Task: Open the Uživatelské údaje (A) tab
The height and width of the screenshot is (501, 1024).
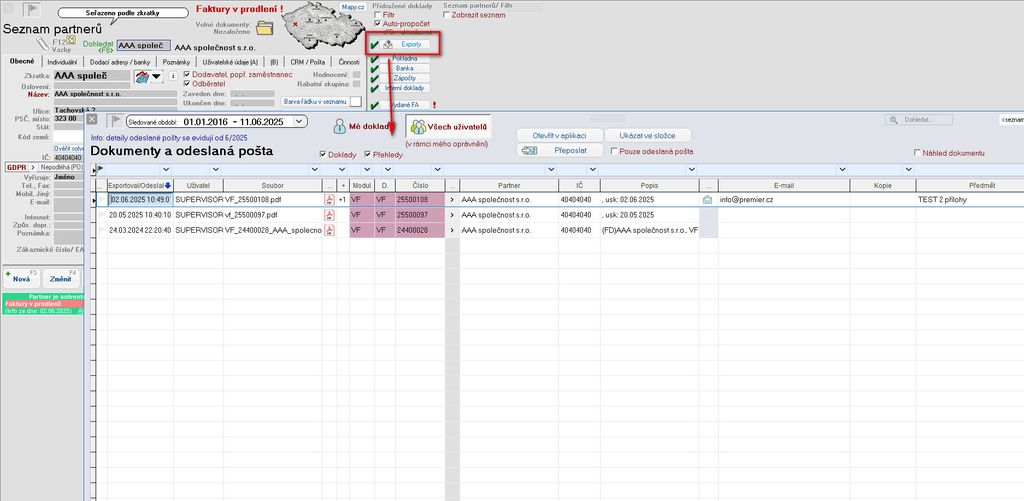Action: coord(230,62)
